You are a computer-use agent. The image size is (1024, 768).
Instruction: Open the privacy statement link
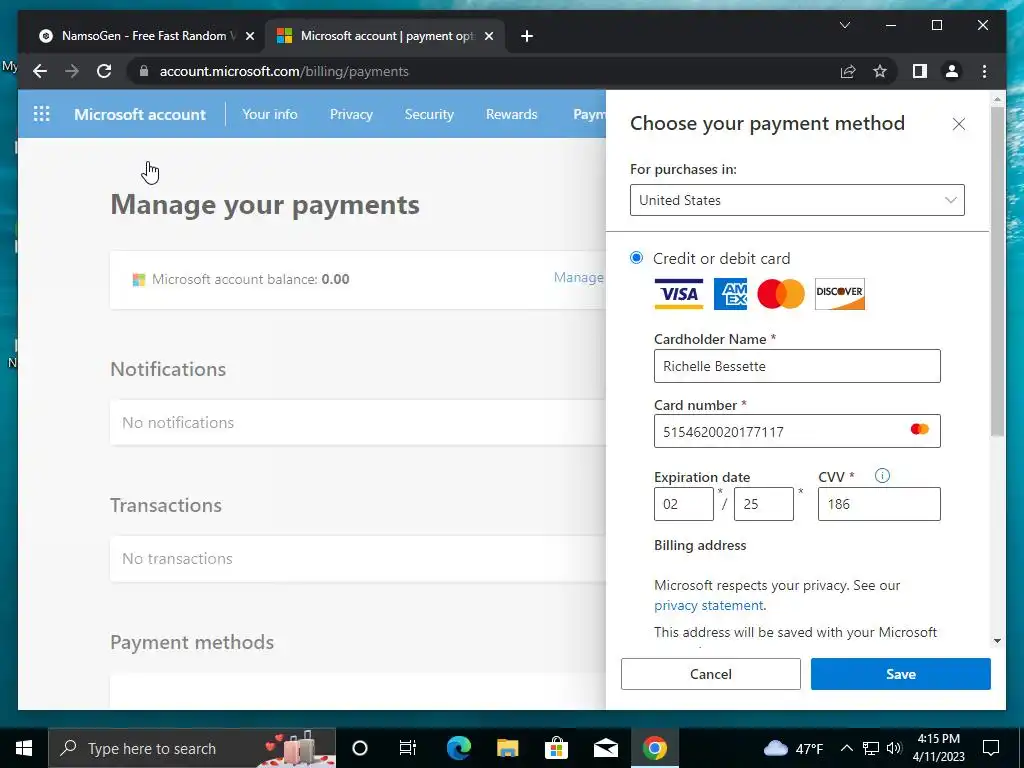(709, 605)
